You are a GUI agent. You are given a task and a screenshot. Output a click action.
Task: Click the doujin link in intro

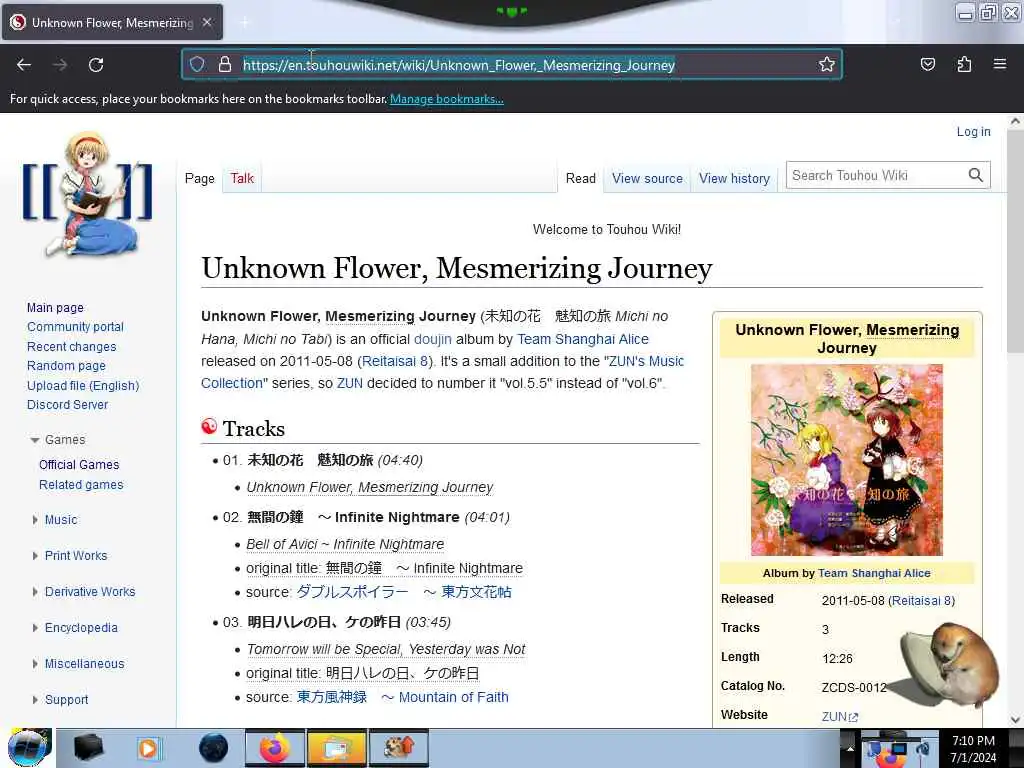click(433, 339)
